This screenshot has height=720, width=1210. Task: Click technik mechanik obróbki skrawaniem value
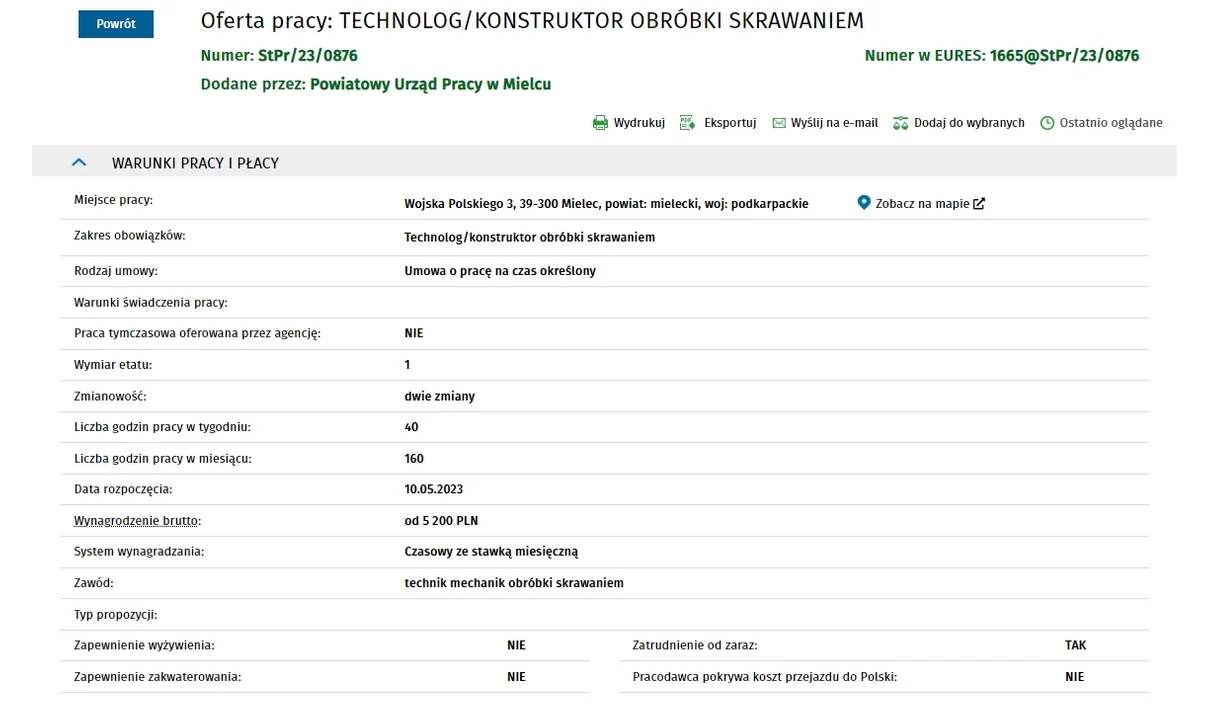coord(514,583)
